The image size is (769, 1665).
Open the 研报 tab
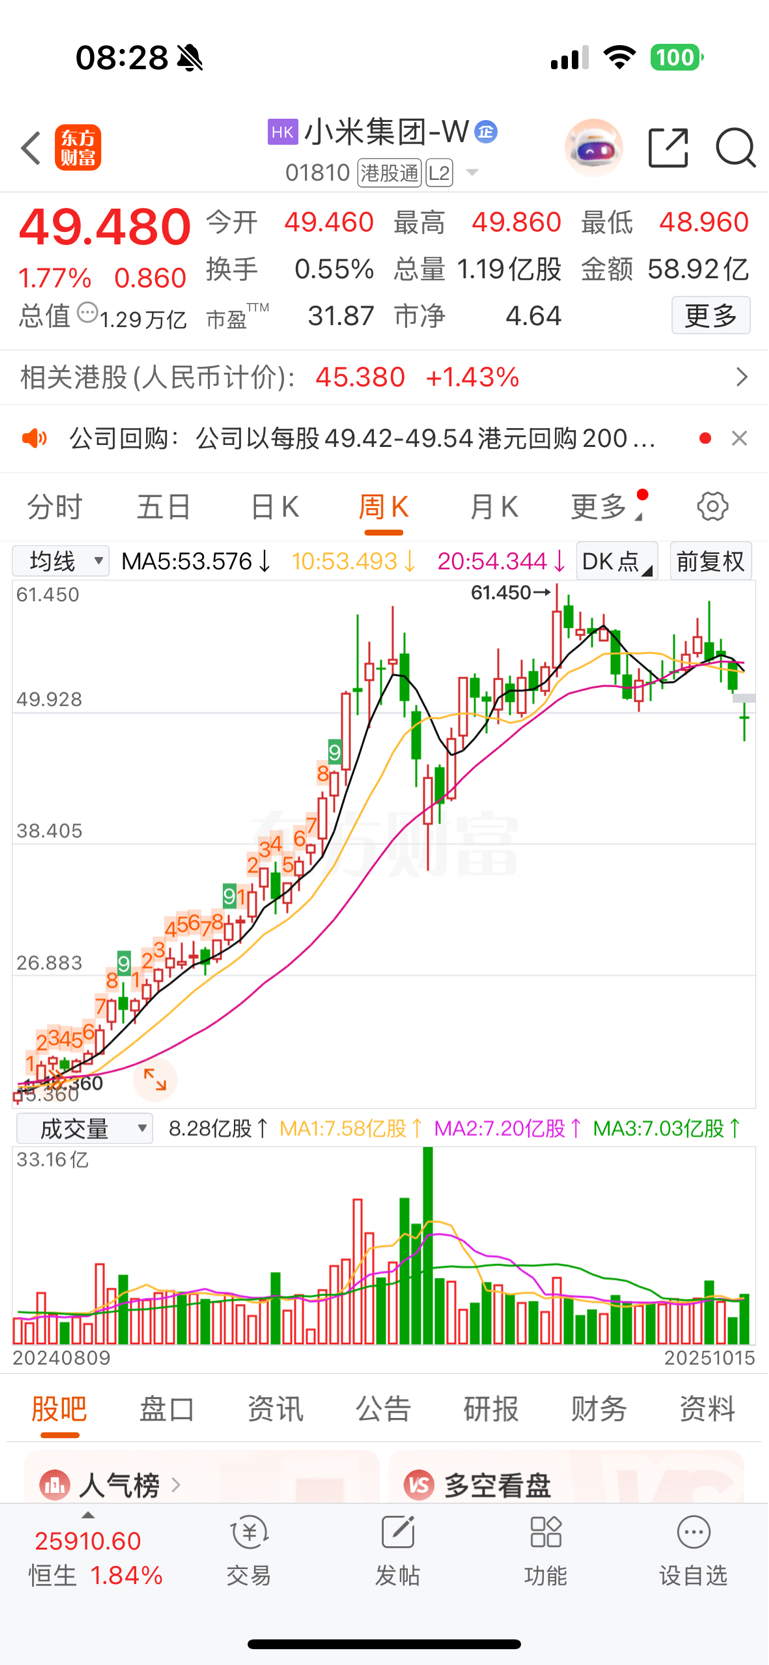pos(491,1409)
